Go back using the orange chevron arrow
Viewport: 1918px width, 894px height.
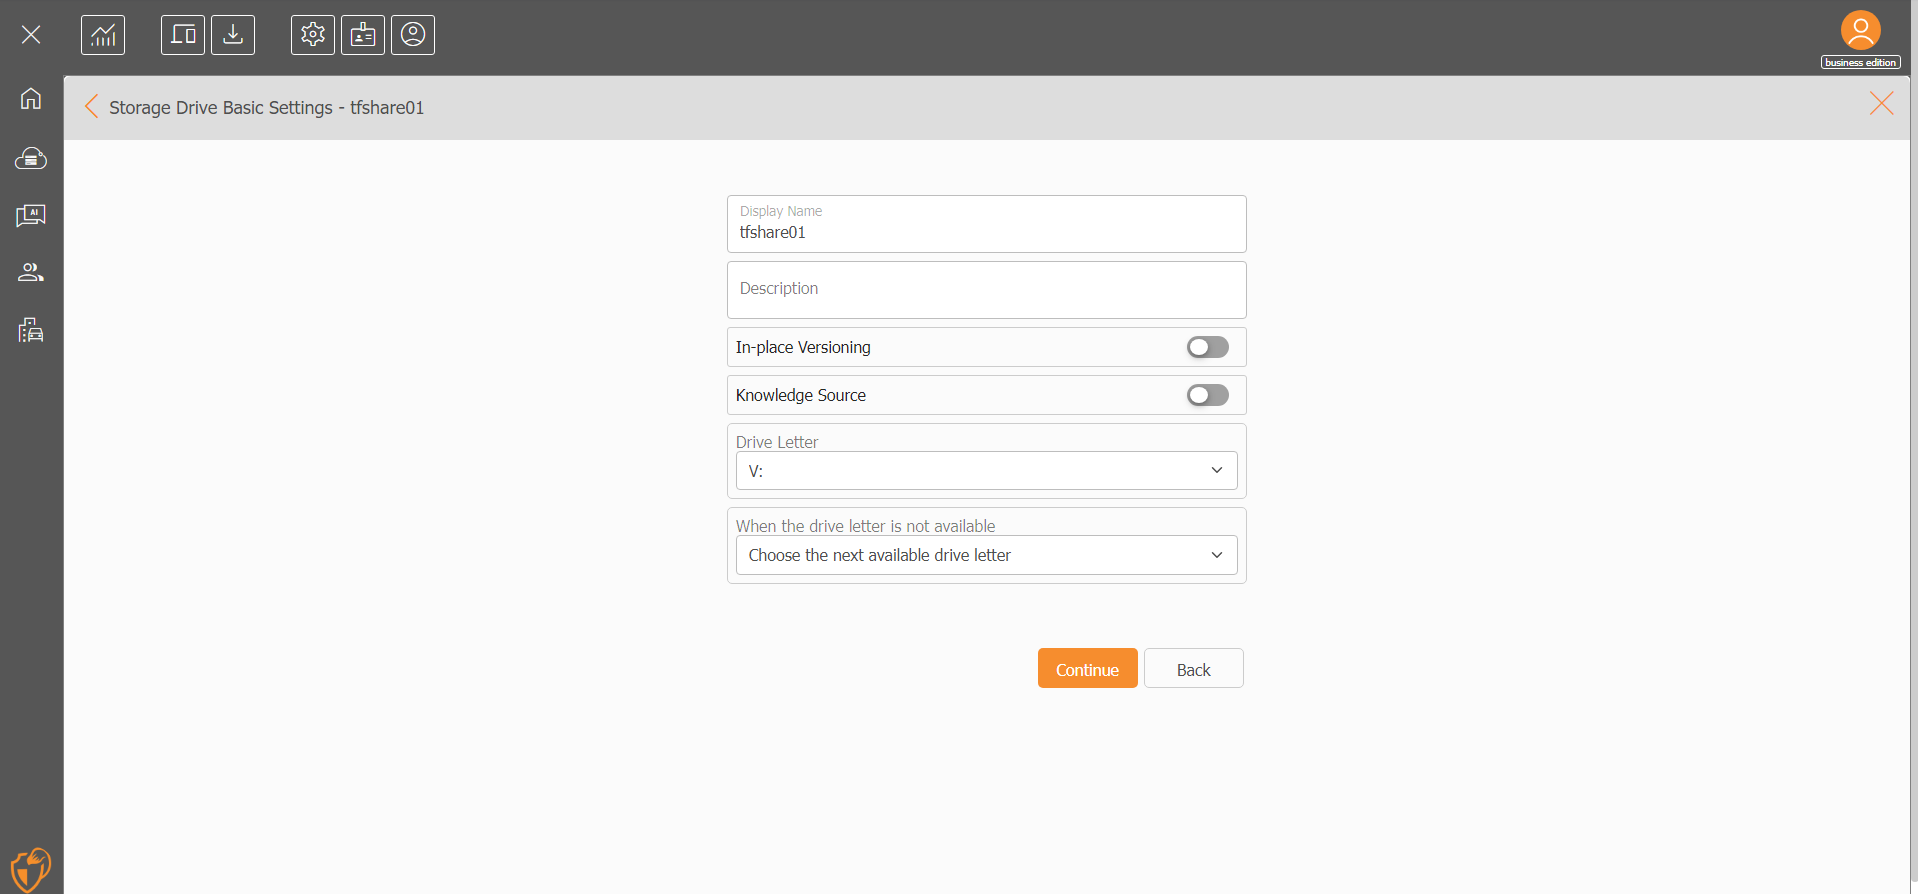pyautogui.click(x=91, y=107)
